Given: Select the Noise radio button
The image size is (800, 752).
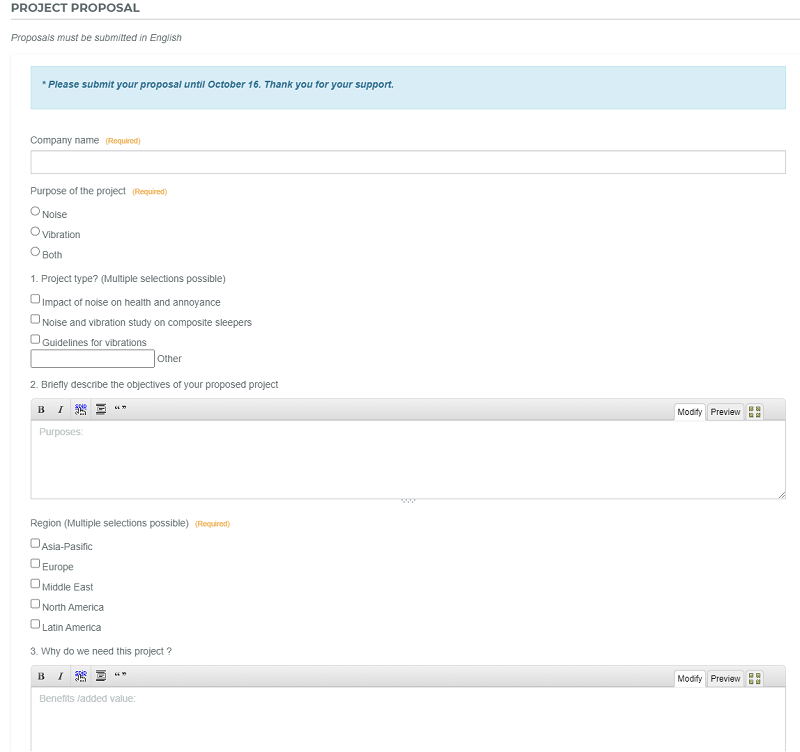Looking at the screenshot, I should (x=36, y=212).
